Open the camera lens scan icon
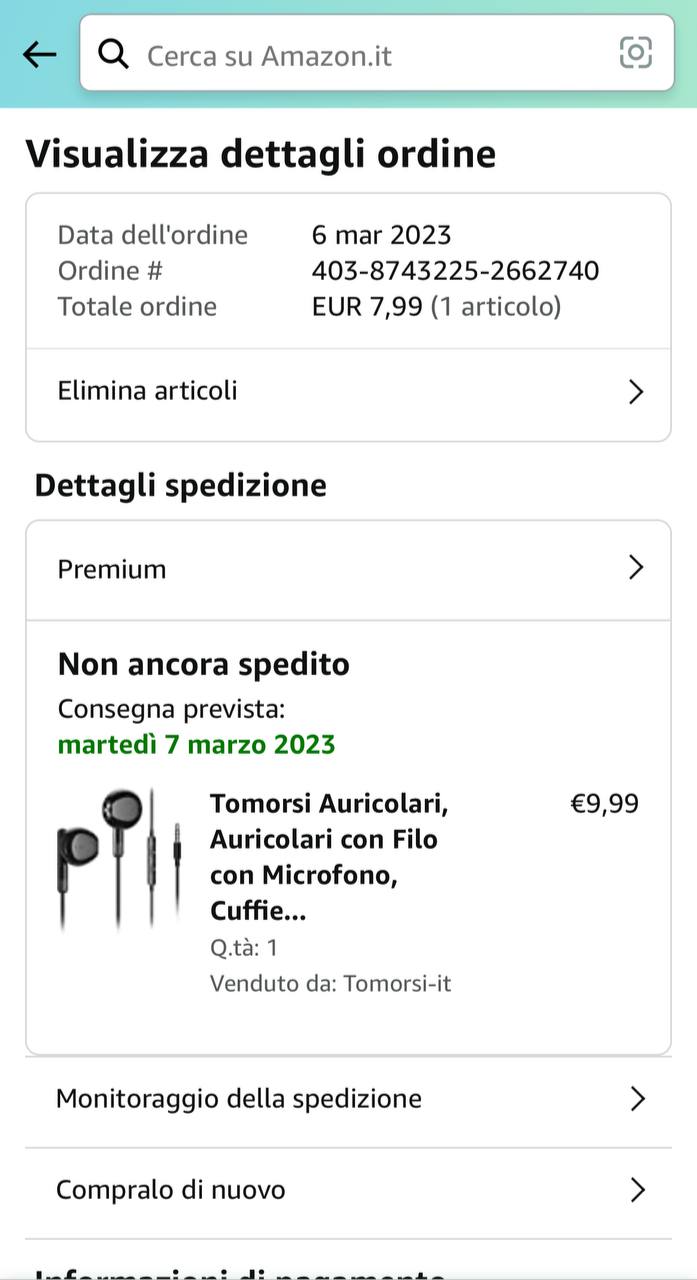 click(635, 52)
